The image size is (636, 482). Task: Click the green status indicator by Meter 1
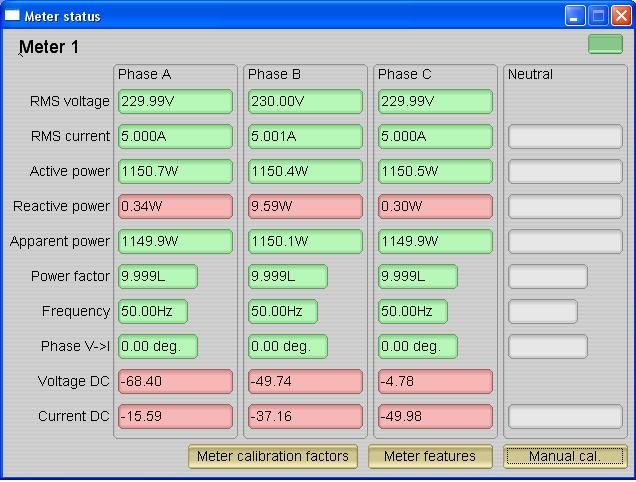click(x=605, y=44)
